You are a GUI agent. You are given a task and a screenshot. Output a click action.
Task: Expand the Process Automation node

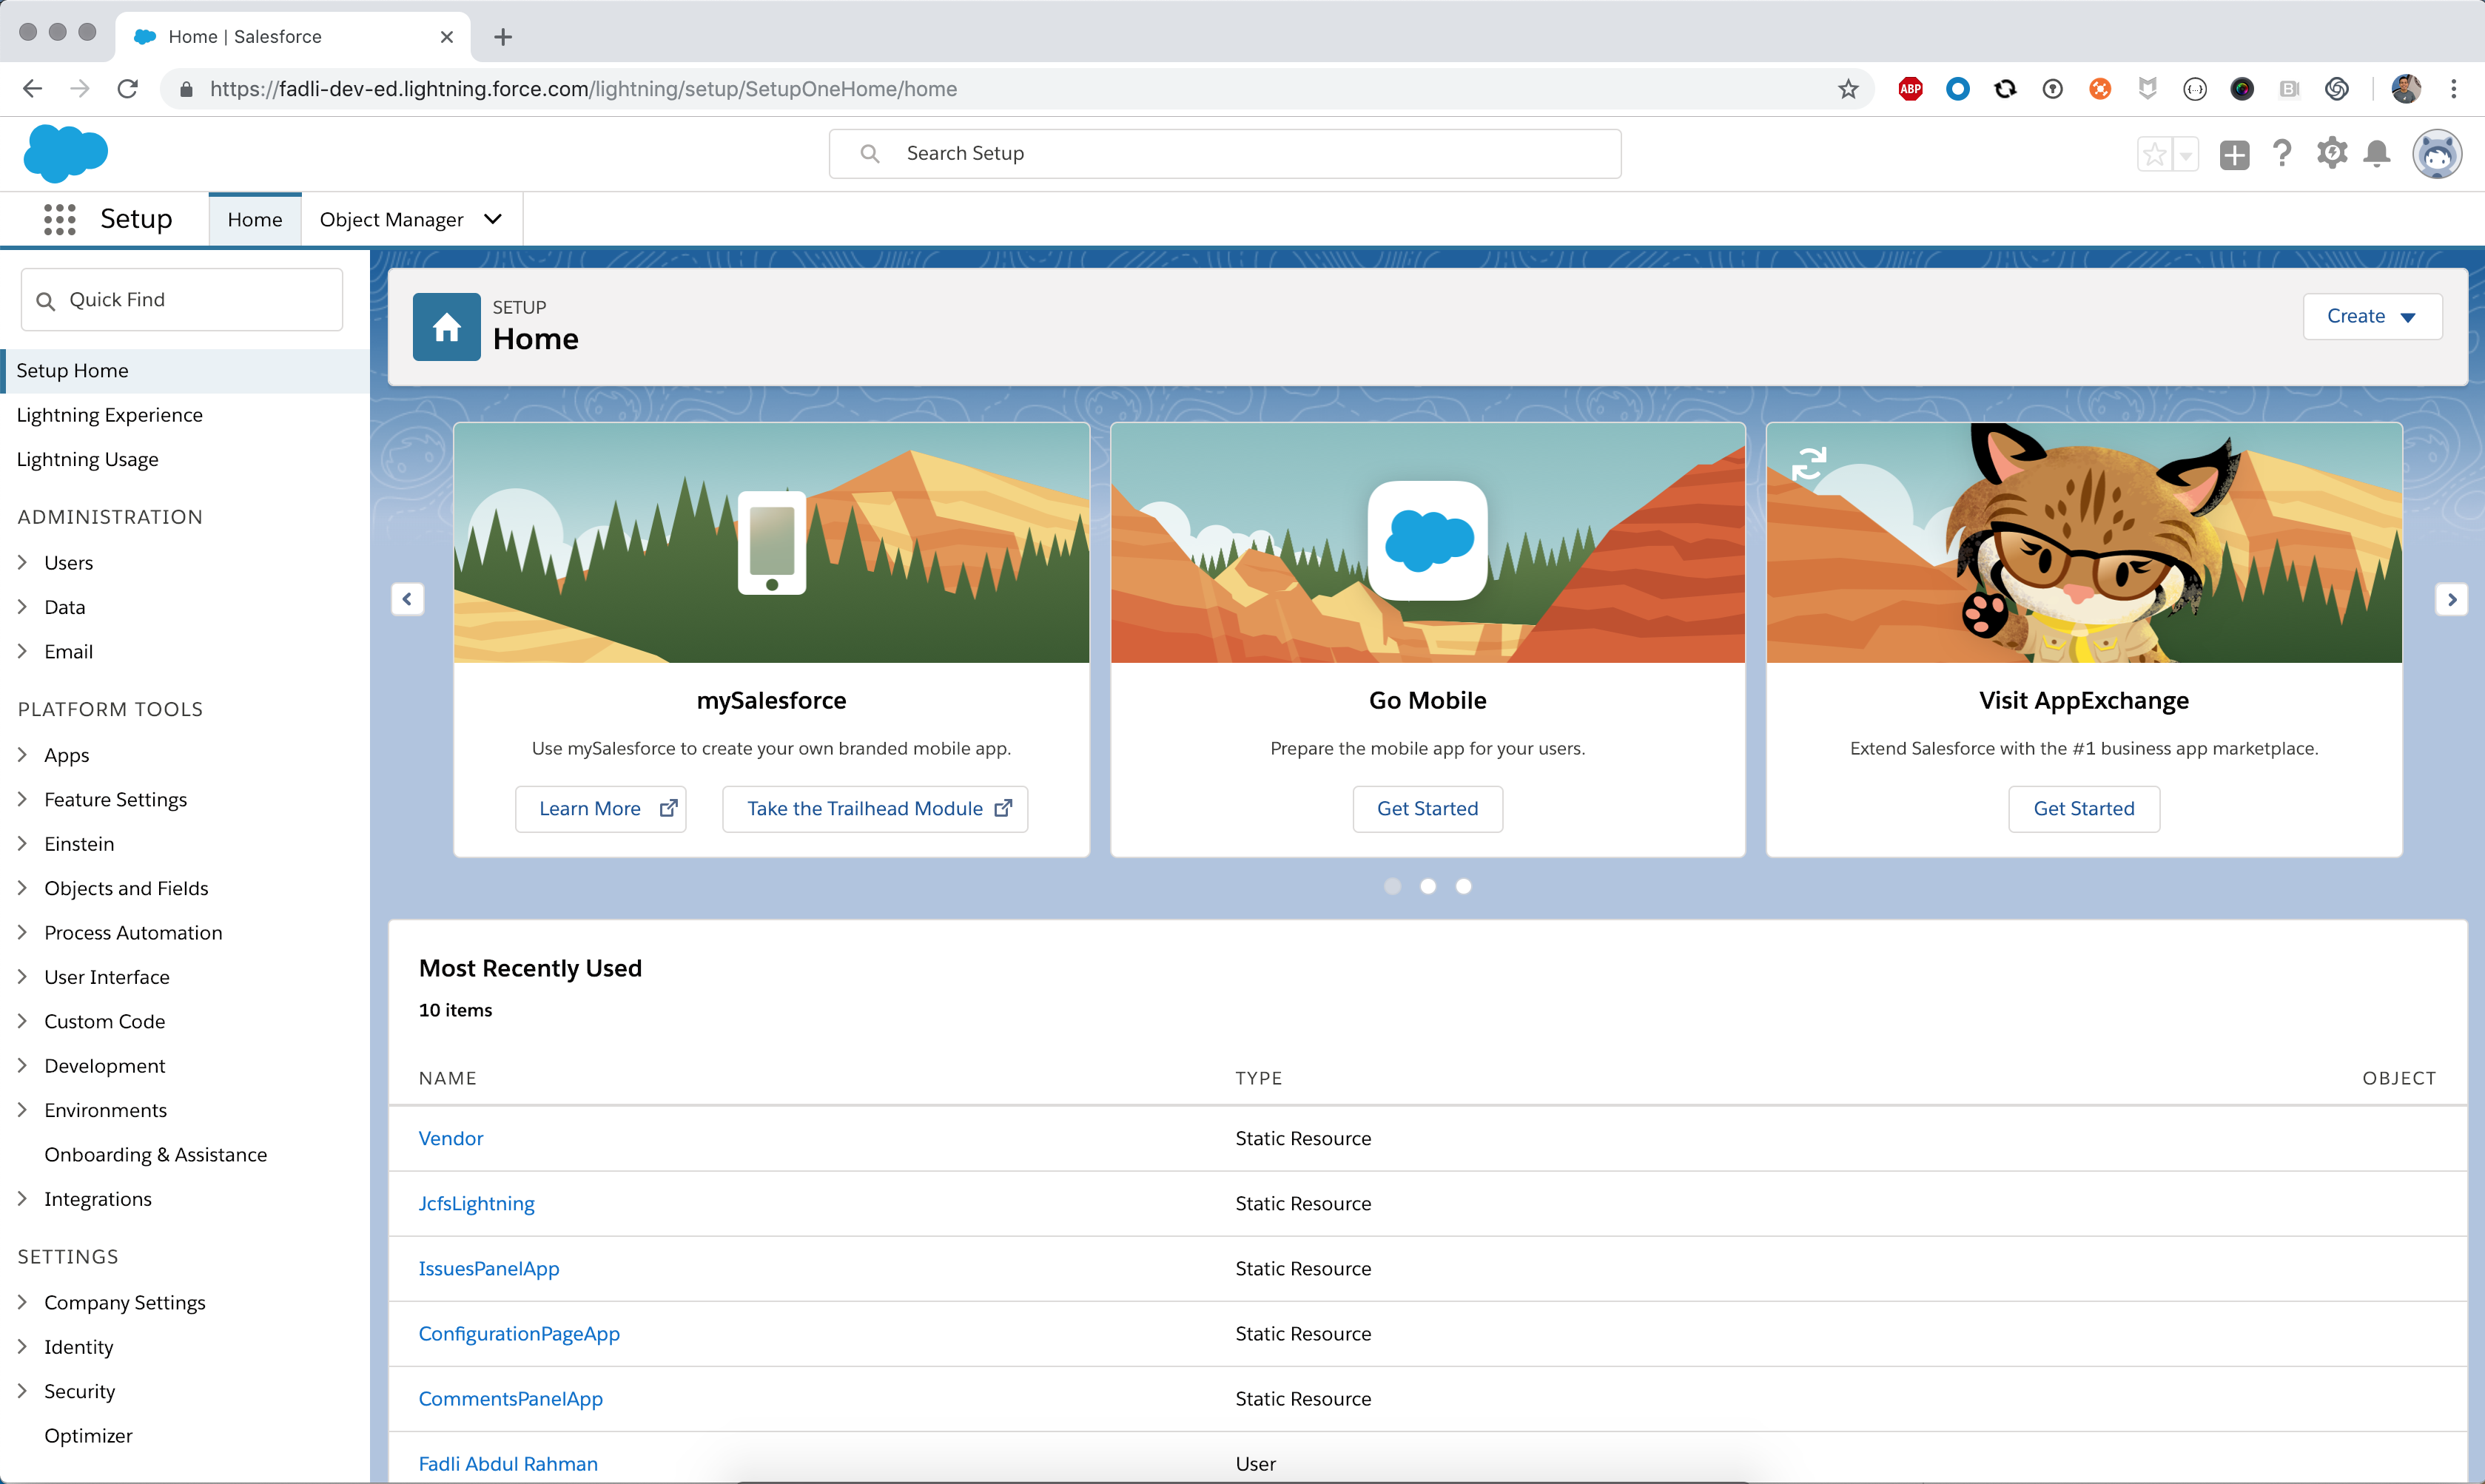pos(23,932)
